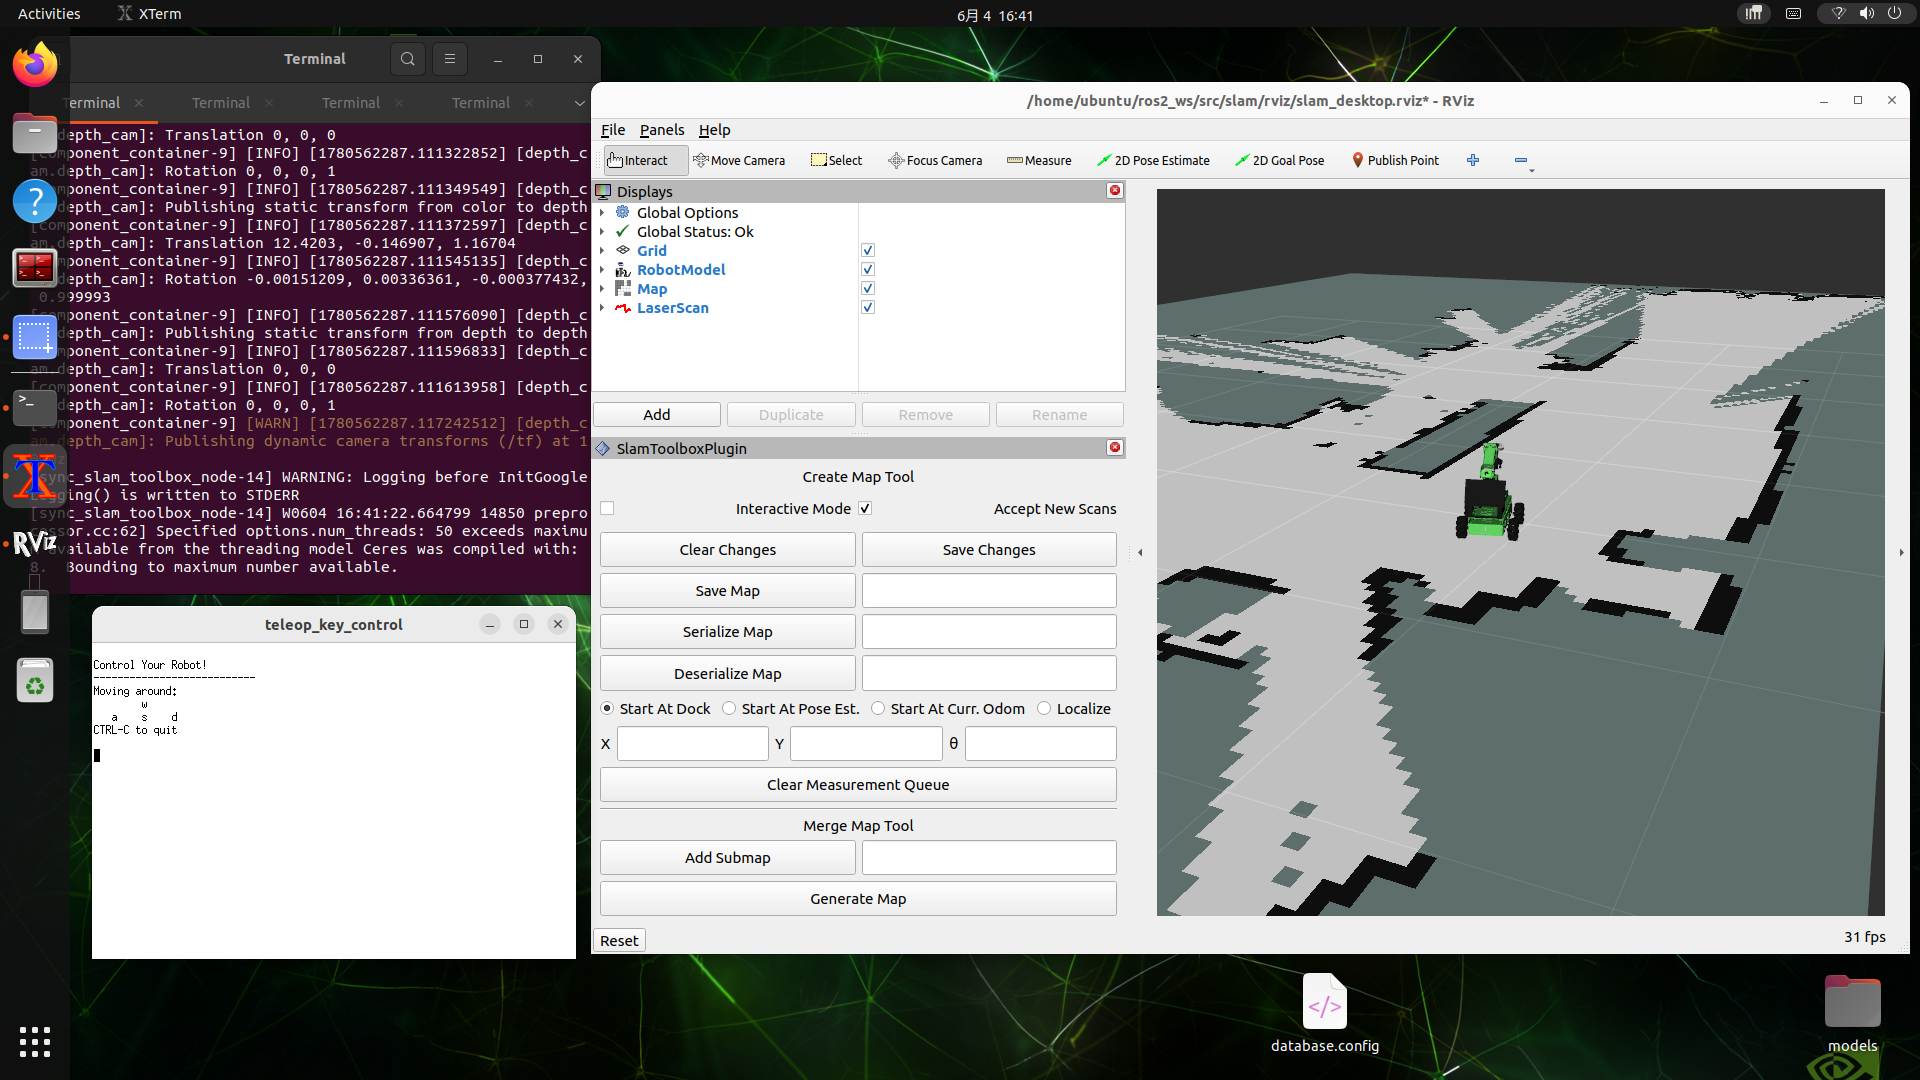Uncheck the RobotModel display checkbox

pos(868,269)
